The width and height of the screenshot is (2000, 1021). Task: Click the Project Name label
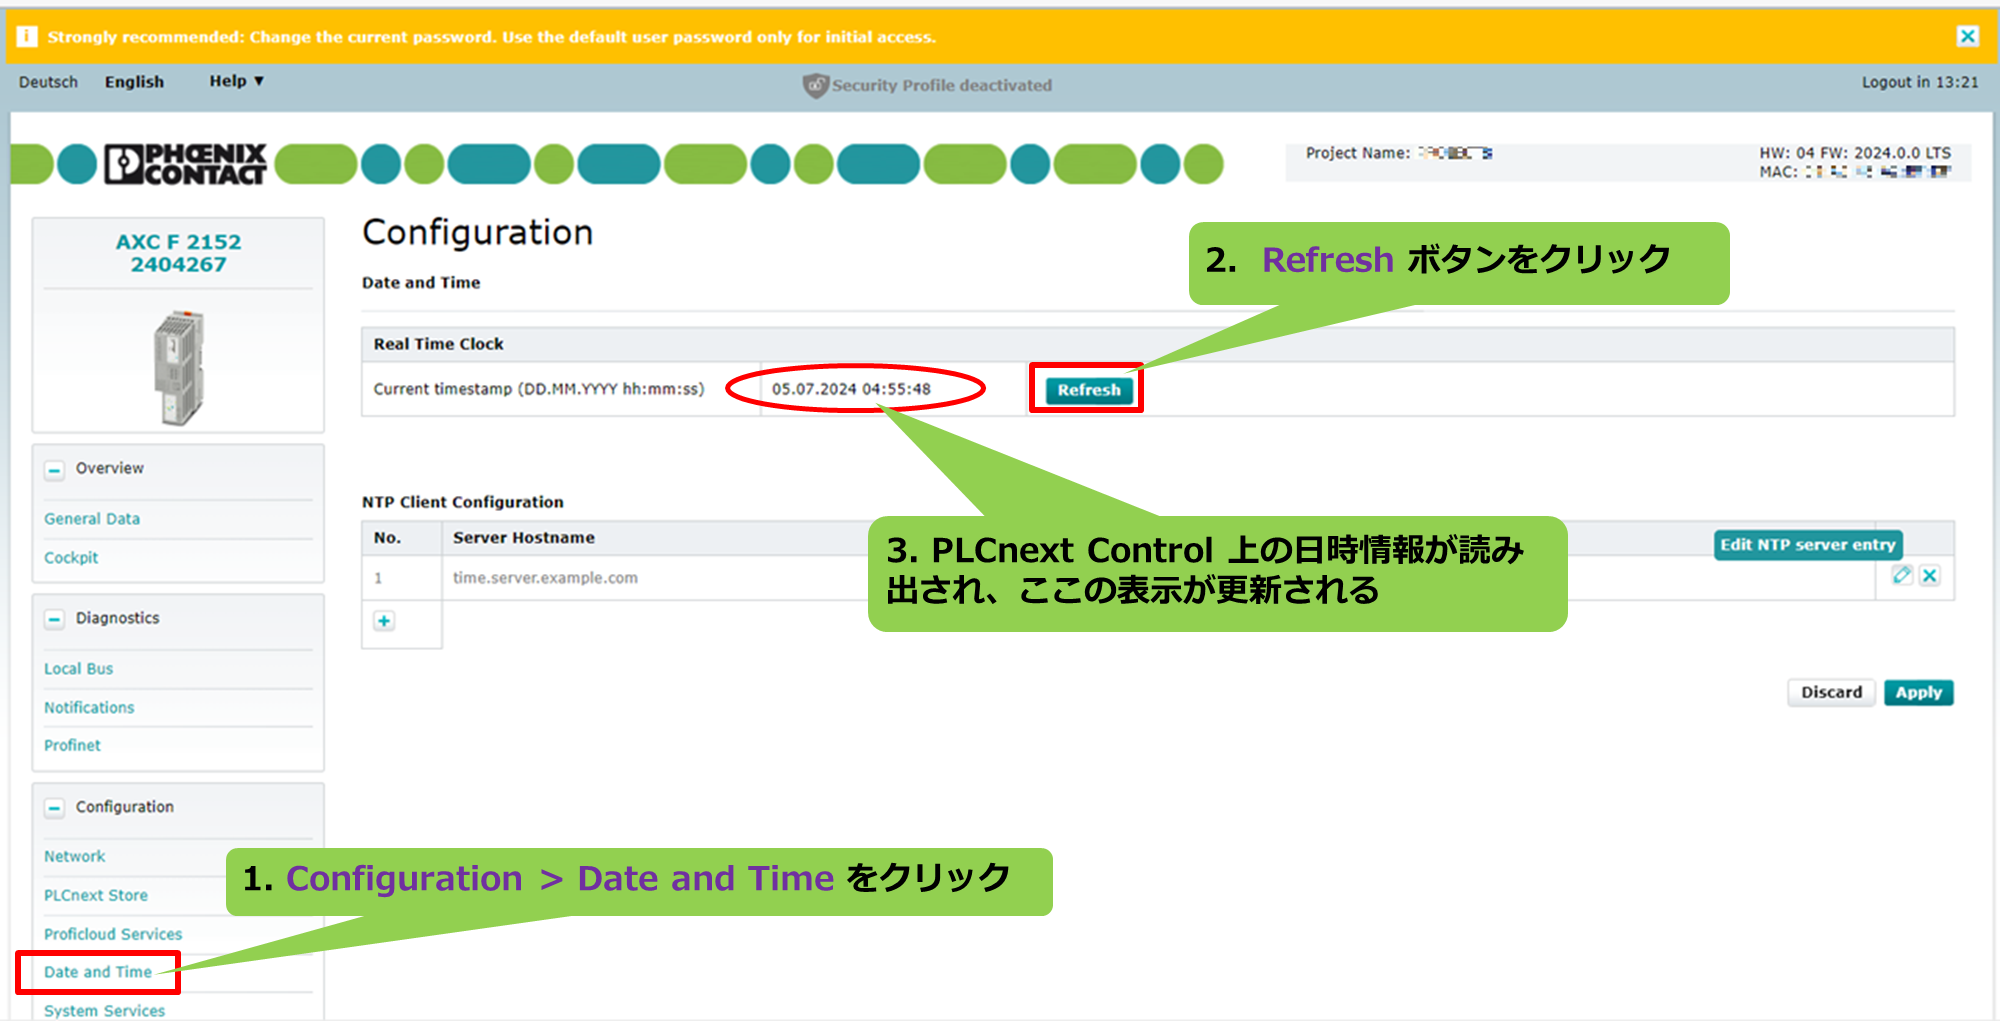pyautogui.click(x=1357, y=153)
